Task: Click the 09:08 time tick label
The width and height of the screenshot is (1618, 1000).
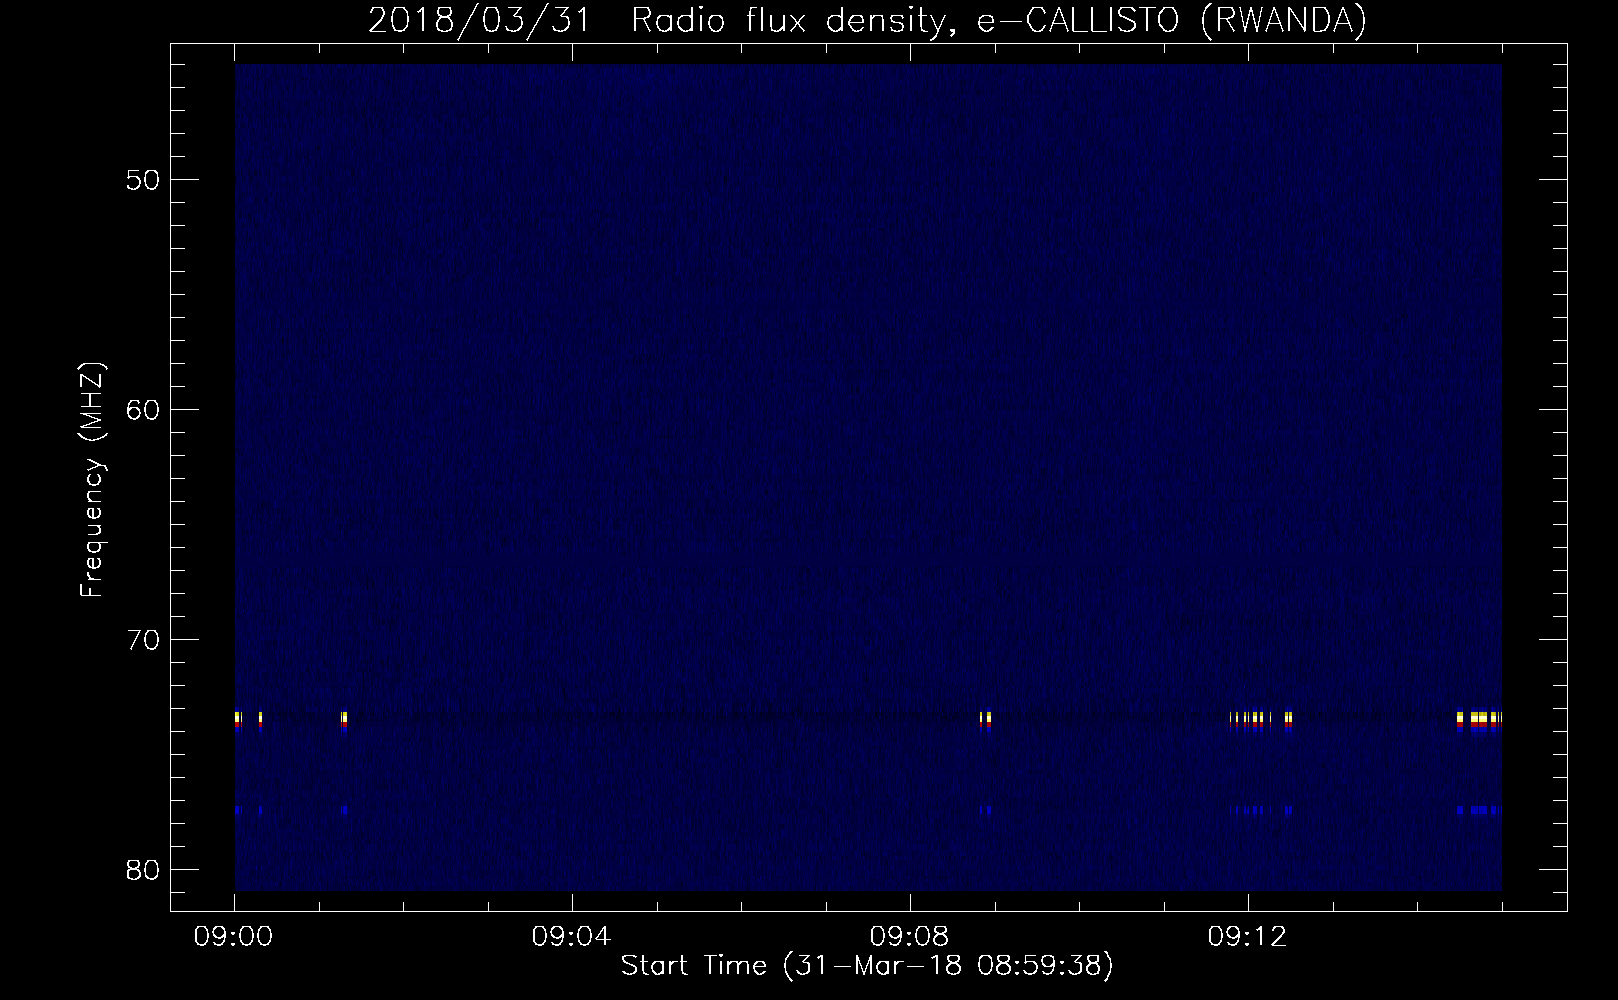Action: pyautogui.click(x=911, y=937)
